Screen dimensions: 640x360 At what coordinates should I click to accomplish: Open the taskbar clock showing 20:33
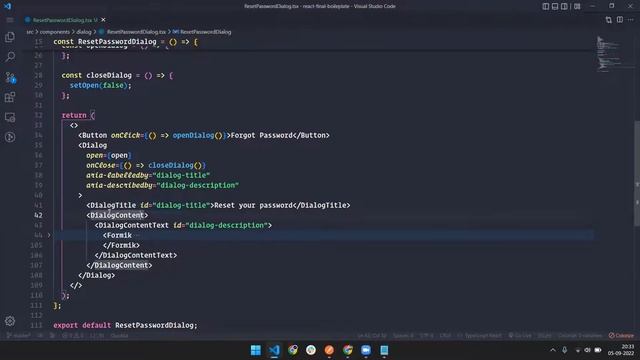click(621, 350)
